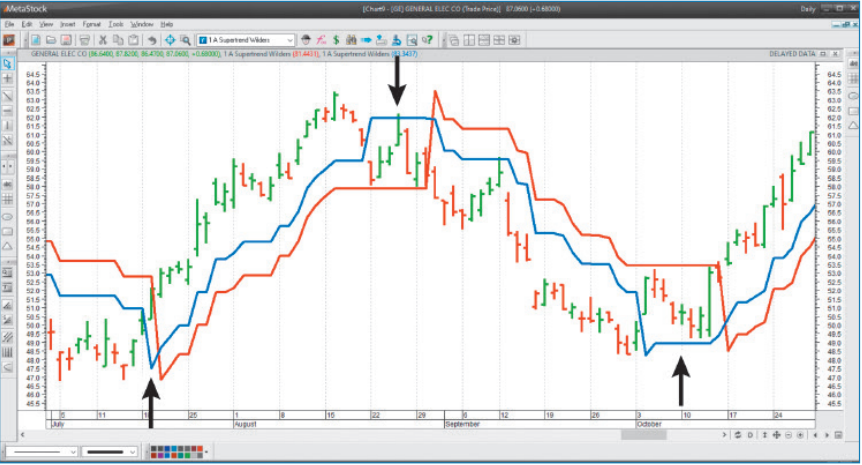This screenshot has height=465, width=862.
Task: Click the New chart icon in toolbar
Action: pos(34,40)
